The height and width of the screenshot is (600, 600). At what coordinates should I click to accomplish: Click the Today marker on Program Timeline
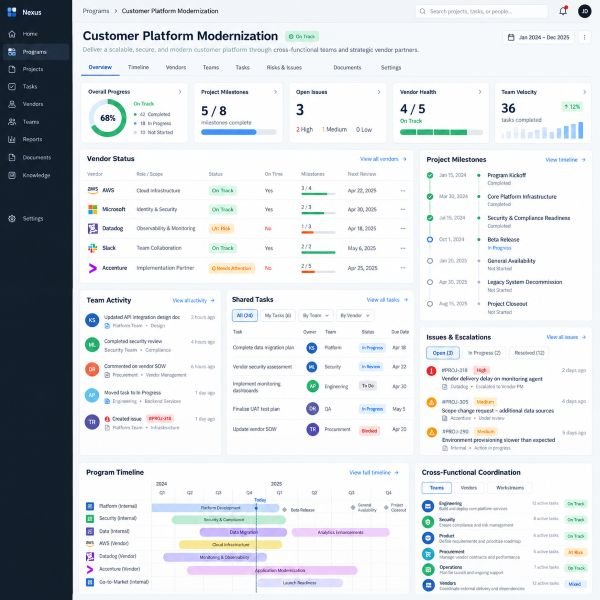point(260,500)
